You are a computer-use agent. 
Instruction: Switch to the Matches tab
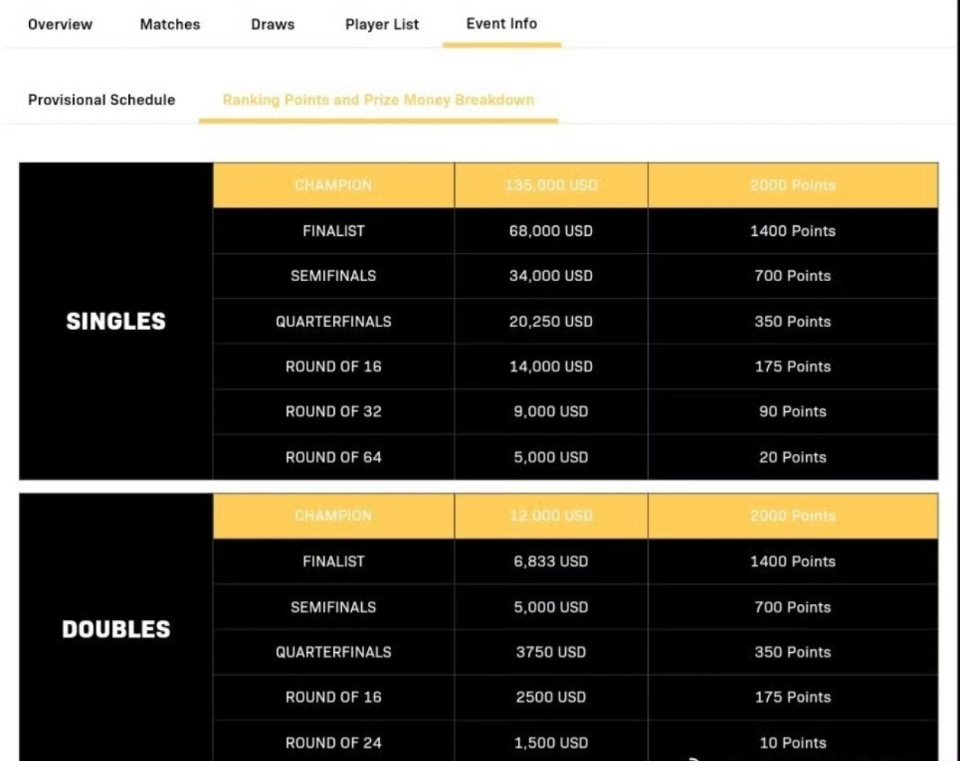pyautogui.click(x=170, y=25)
